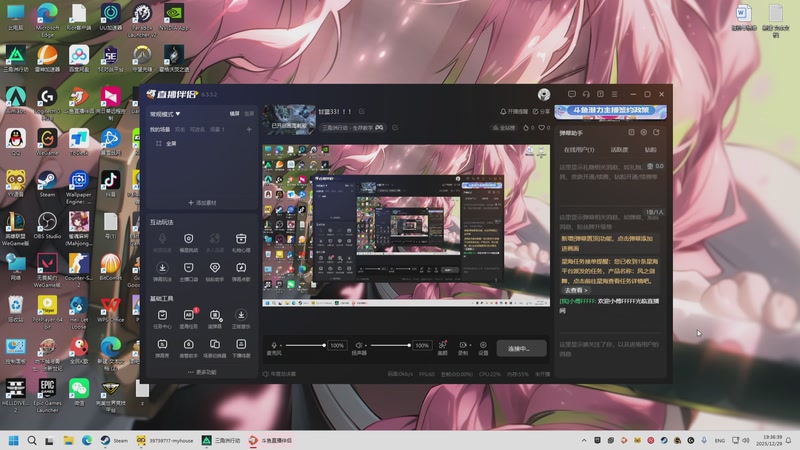Image resolution: width=800 pixels, height=450 pixels.
Task: Open Windows Start menu
Action: pos(14,440)
